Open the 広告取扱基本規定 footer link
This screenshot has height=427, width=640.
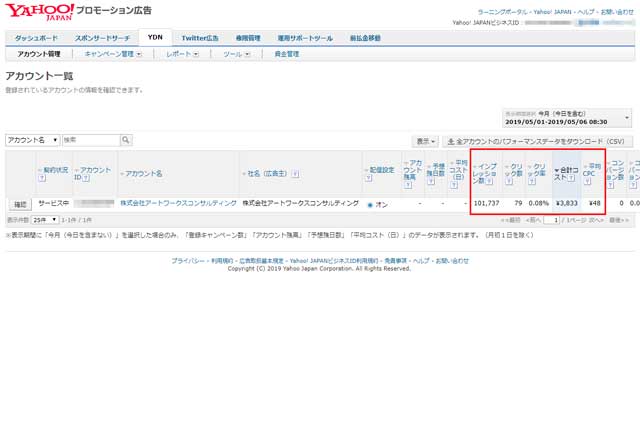[261, 260]
